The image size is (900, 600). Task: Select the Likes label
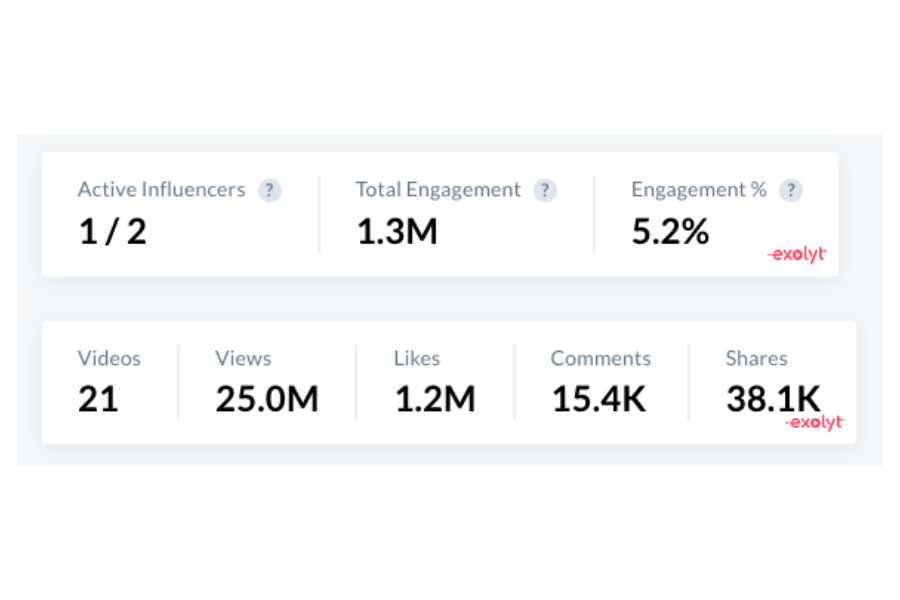[x=417, y=358]
